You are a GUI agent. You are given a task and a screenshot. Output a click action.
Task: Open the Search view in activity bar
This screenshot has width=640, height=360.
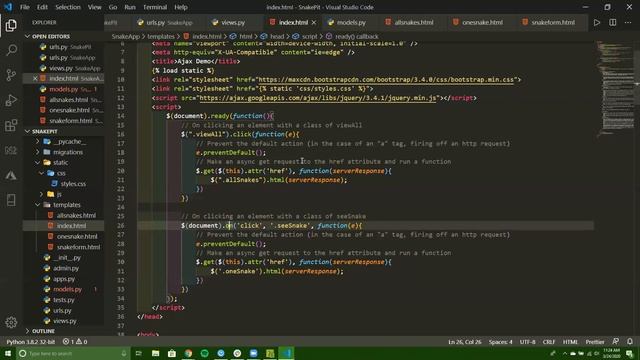coord(11,50)
